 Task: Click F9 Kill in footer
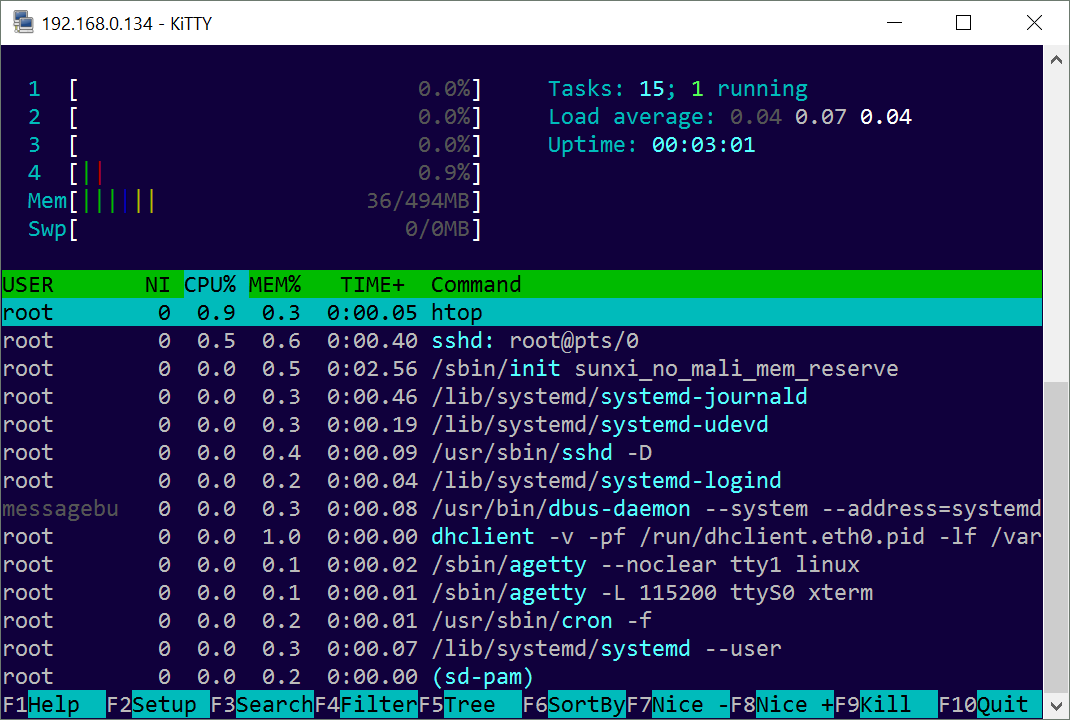(886, 705)
